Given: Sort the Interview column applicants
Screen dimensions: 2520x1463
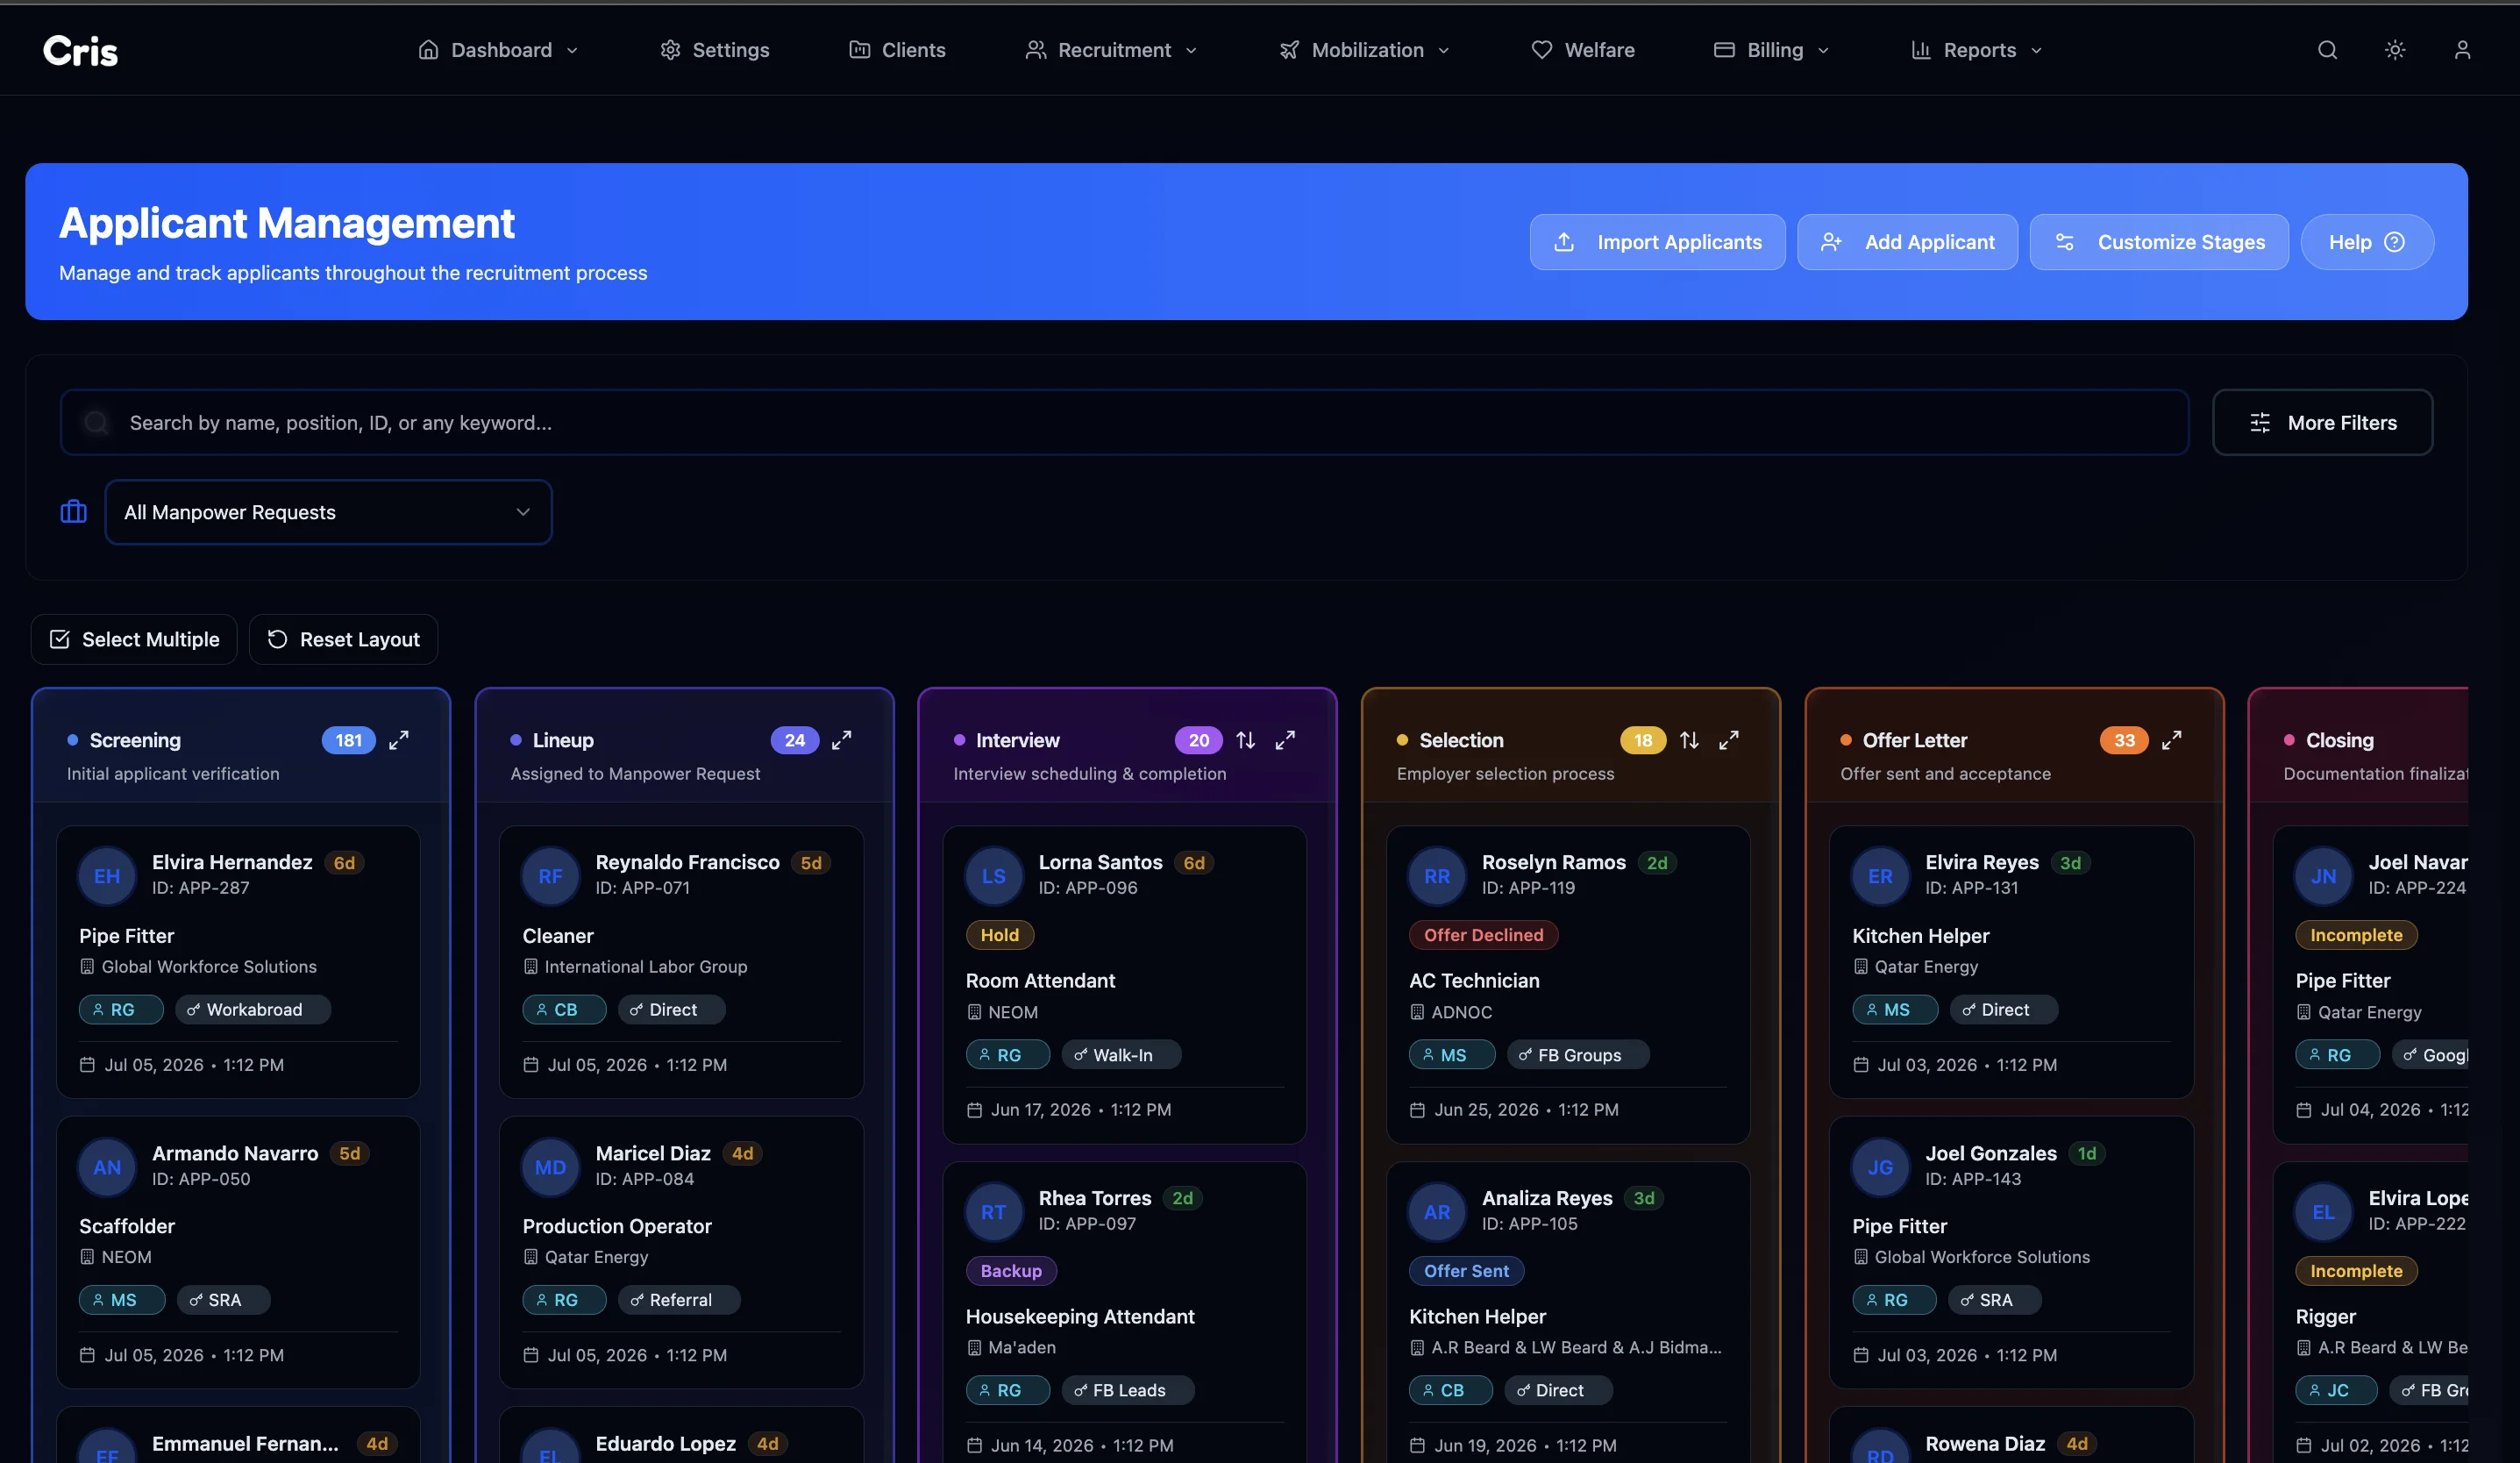Looking at the screenshot, I should click(1245, 740).
